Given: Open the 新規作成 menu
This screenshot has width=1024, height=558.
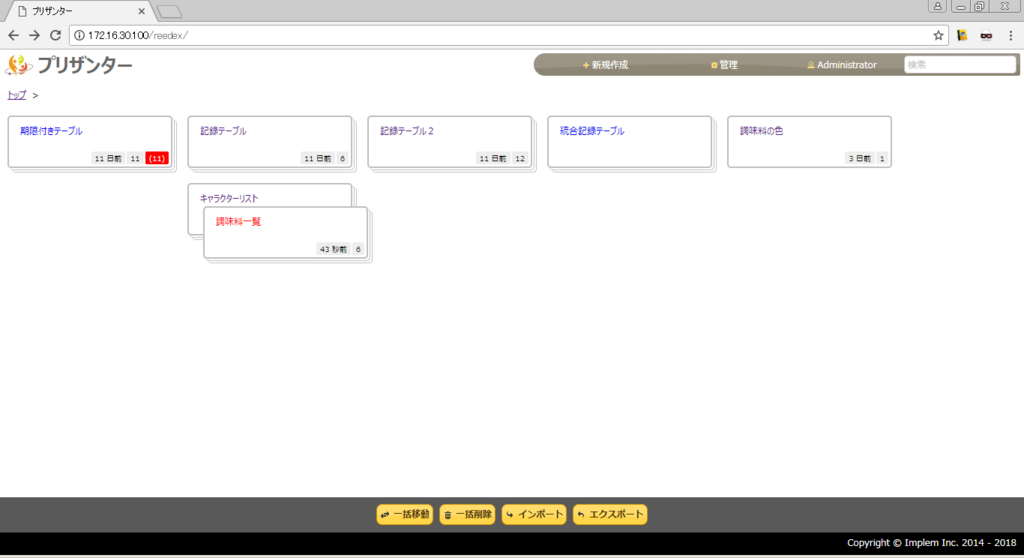Looking at the screenshot, I should coord(605,65).
